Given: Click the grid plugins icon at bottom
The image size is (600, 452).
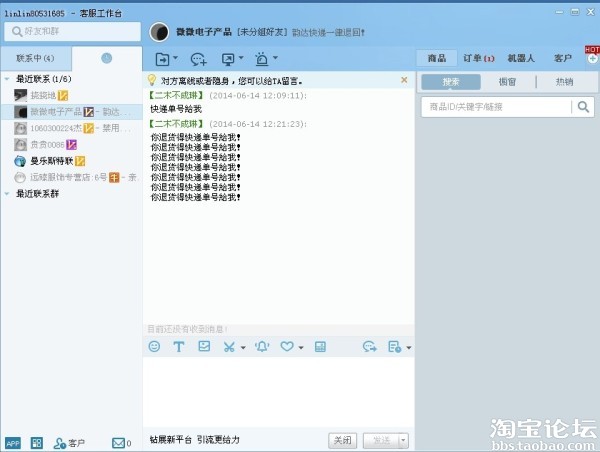Looking at the screenshot, I should click(37, 443).
